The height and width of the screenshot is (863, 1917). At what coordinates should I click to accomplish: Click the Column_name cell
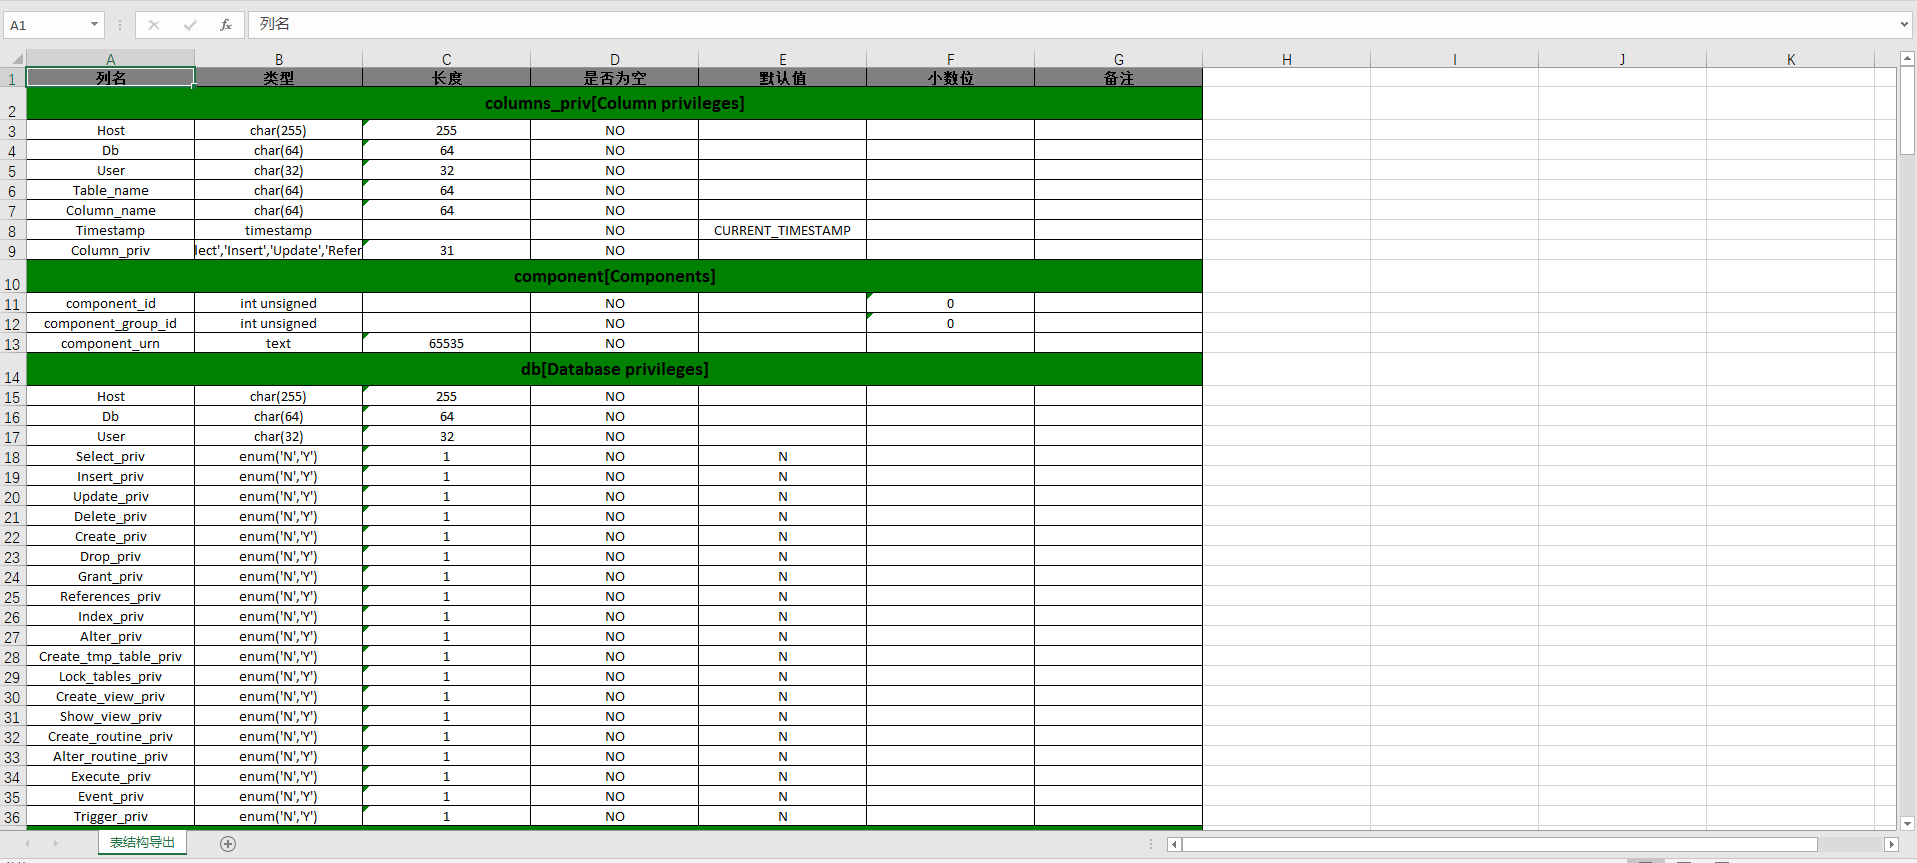111,211
